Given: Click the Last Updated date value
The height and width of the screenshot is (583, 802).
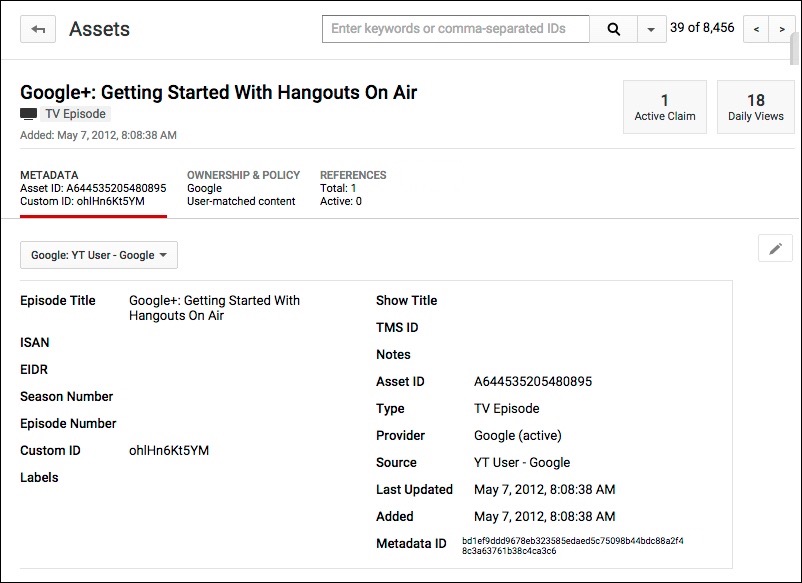Looking at the screenshot, I should 544,490.
